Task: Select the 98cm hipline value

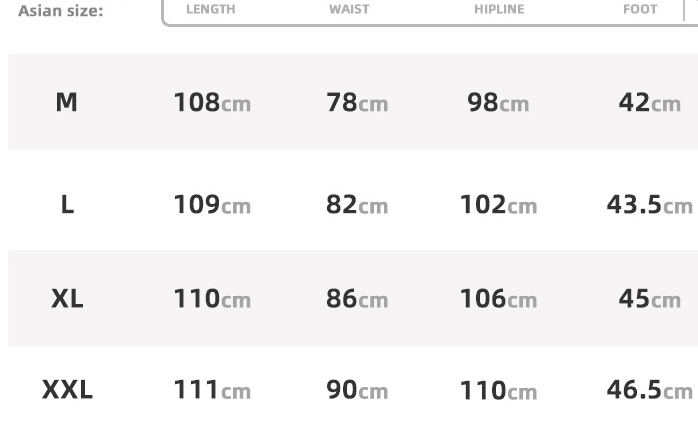Action: [x=498, y=102]
